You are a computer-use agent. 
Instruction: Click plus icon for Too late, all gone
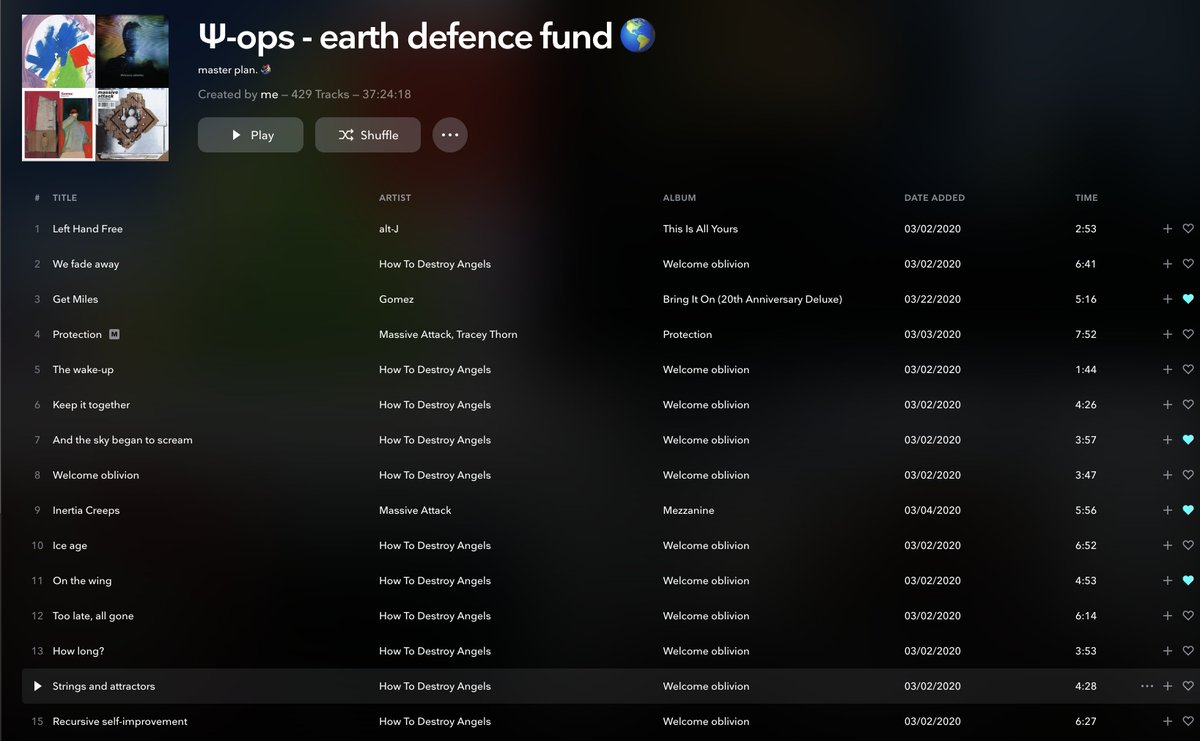coord(1167,616)
